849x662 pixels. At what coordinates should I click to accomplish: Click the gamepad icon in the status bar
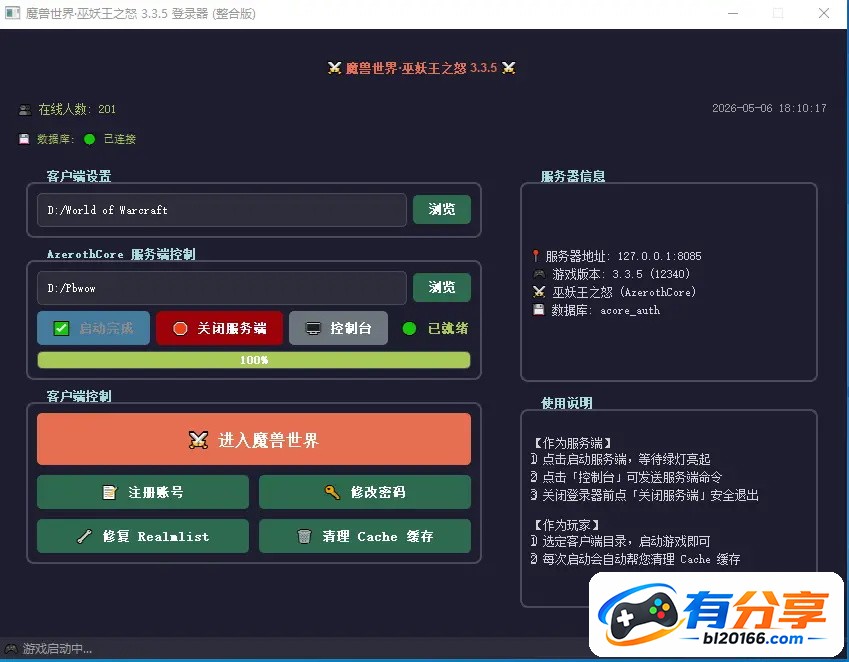11,648
